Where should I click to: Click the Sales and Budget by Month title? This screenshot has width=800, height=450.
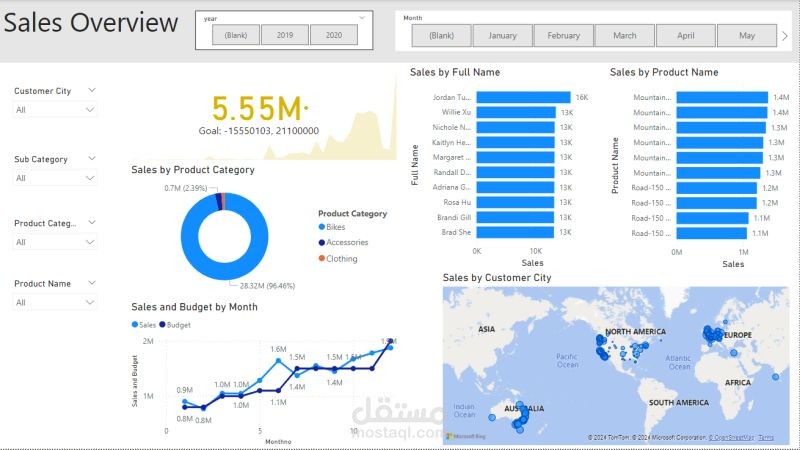click(194, 307)
